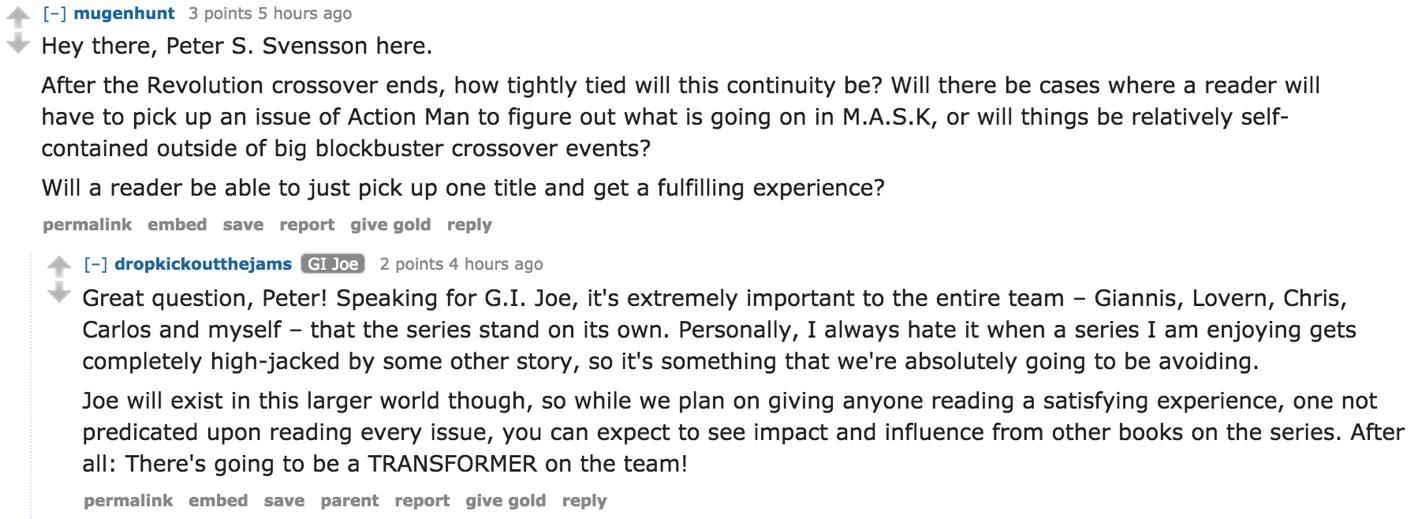1426x519 pixels.
Task: Reply to mugenhunt's comment
Action: 469,225
